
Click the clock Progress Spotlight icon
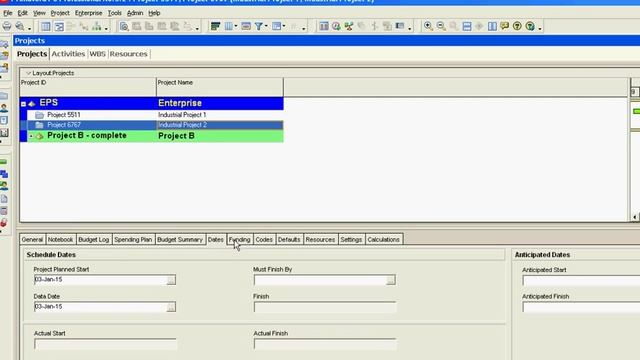pos(336,27)
